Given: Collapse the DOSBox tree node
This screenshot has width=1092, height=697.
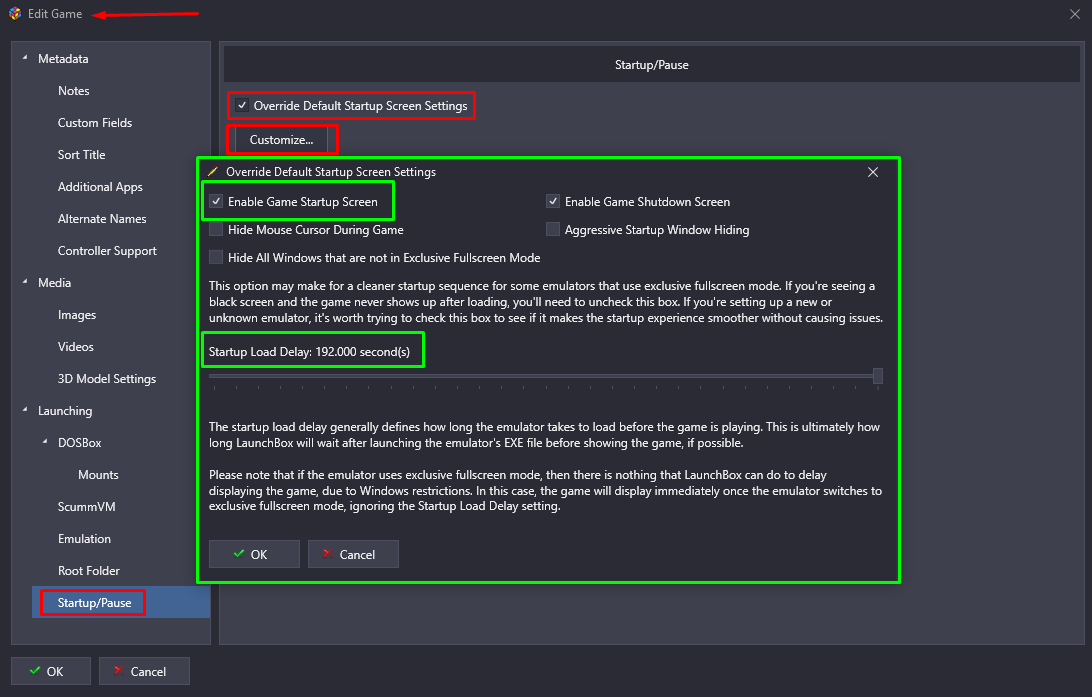Looking at the screenshot, I should [x=45, y=443].
